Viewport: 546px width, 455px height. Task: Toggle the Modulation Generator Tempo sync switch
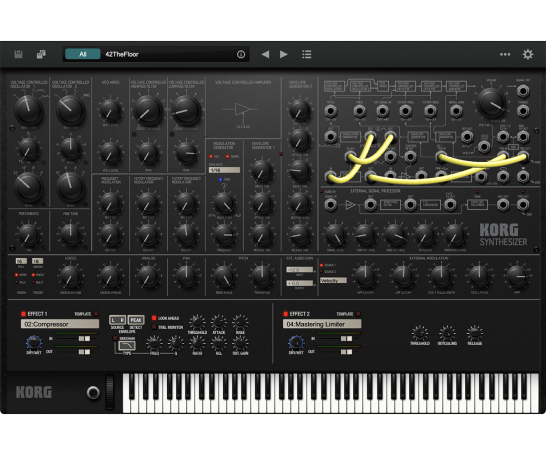tap(228, 157)
